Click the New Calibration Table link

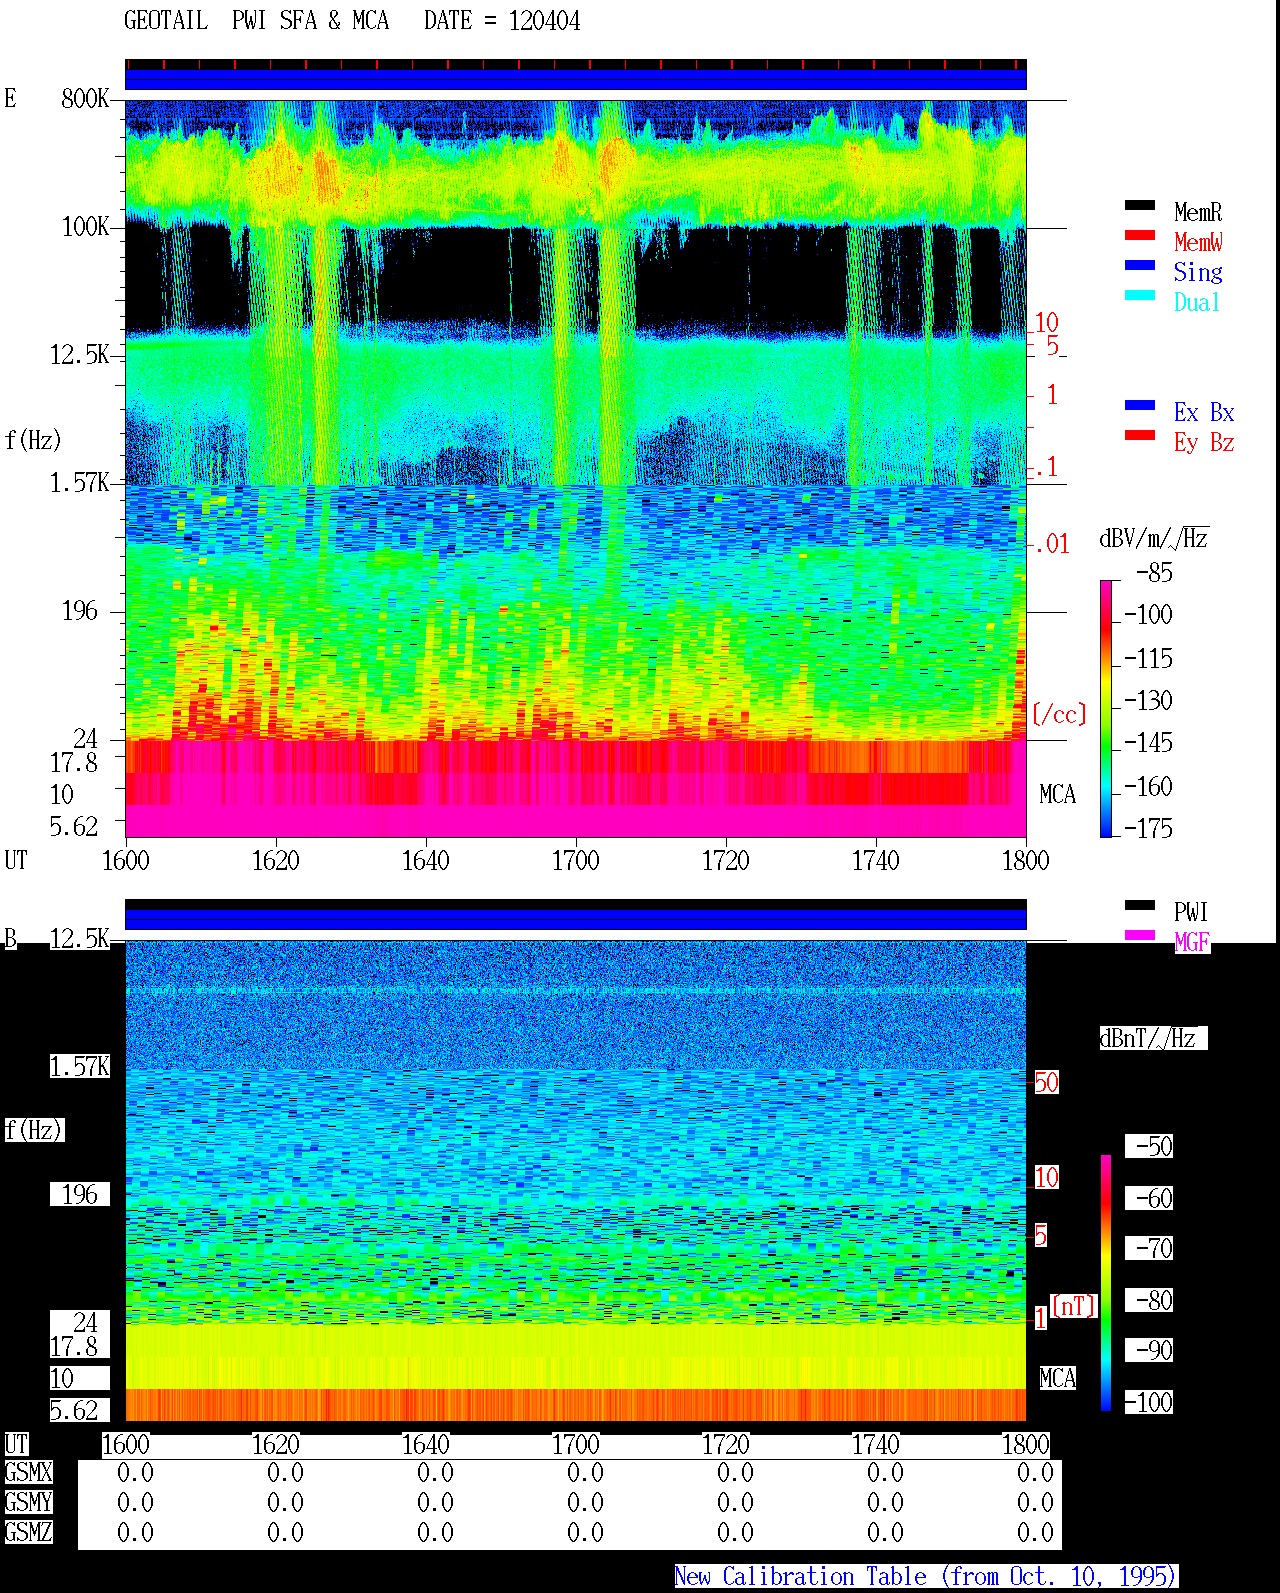tap(926, 1577)
